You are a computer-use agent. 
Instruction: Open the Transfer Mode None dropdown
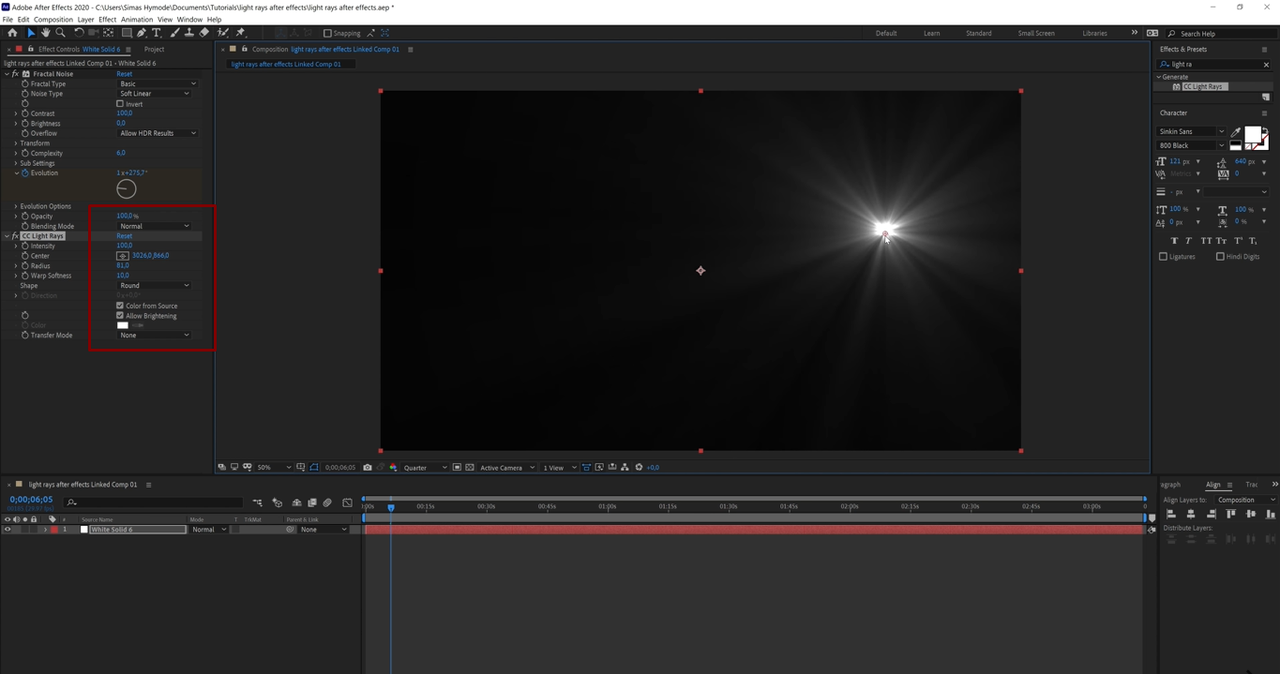click(153, 335)
